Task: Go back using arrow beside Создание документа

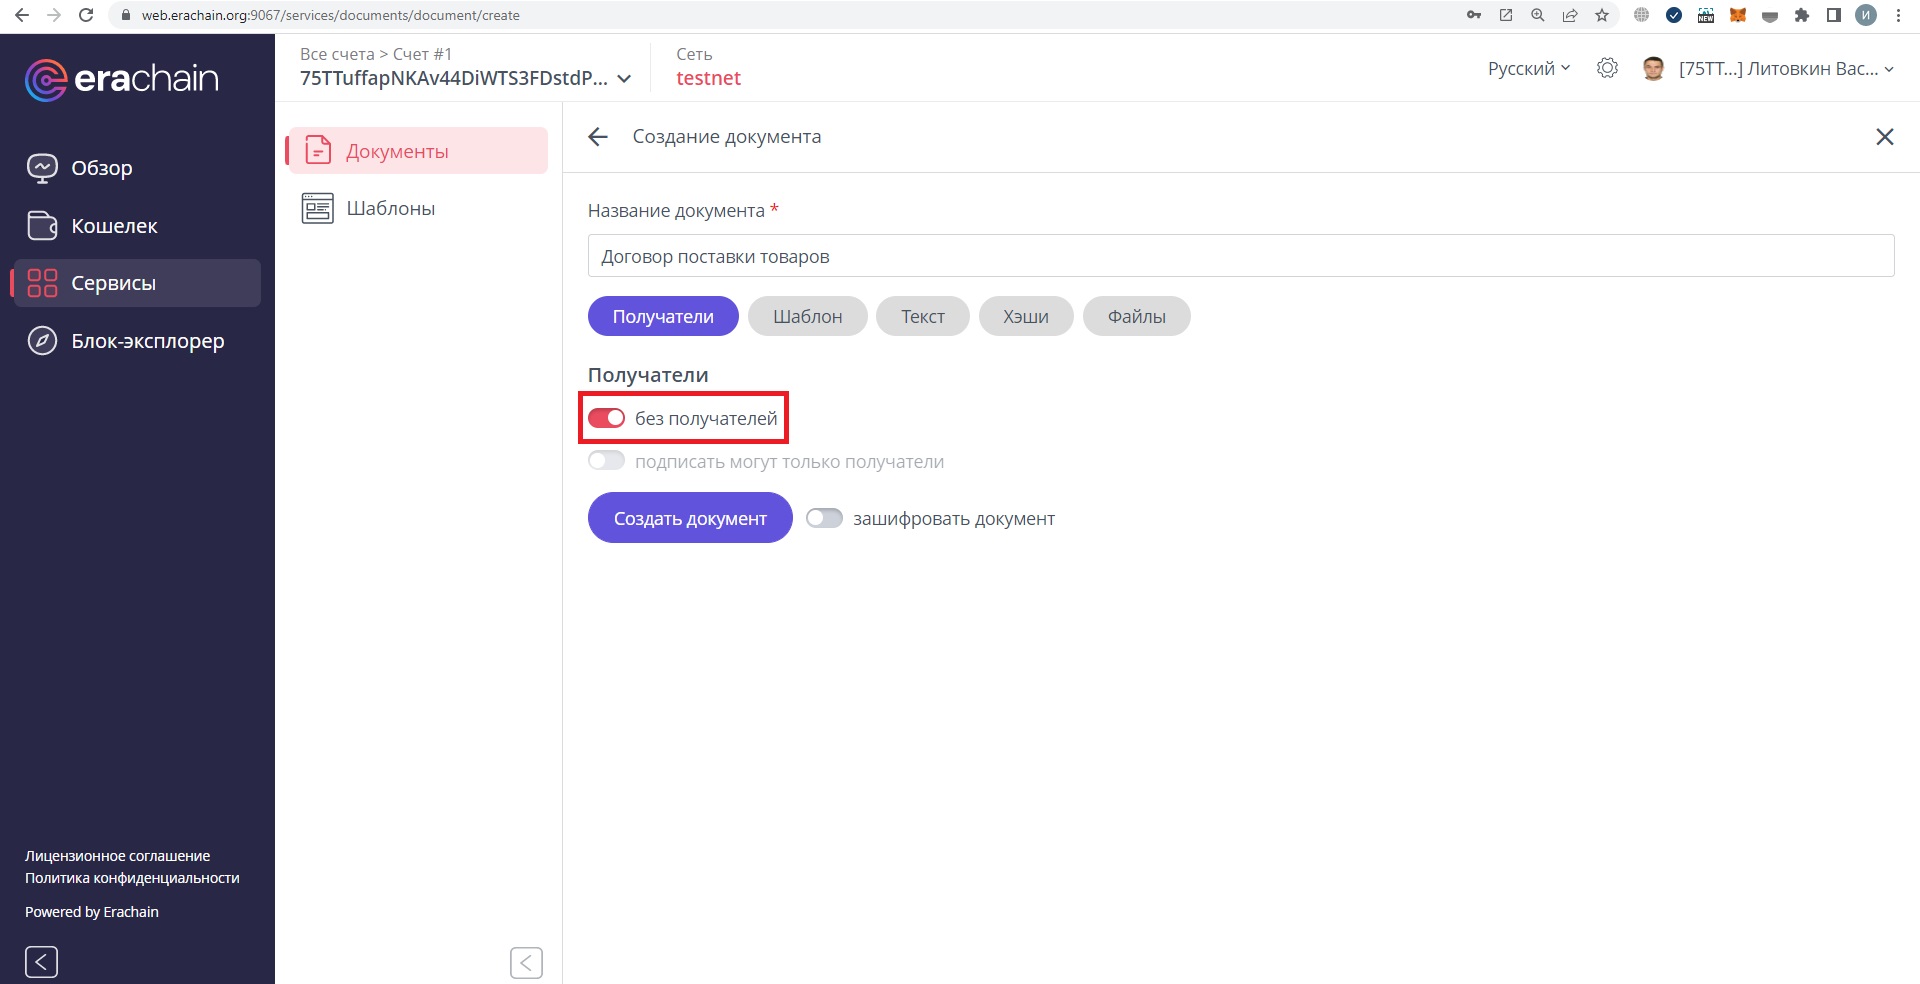Action: coord(598,137)
